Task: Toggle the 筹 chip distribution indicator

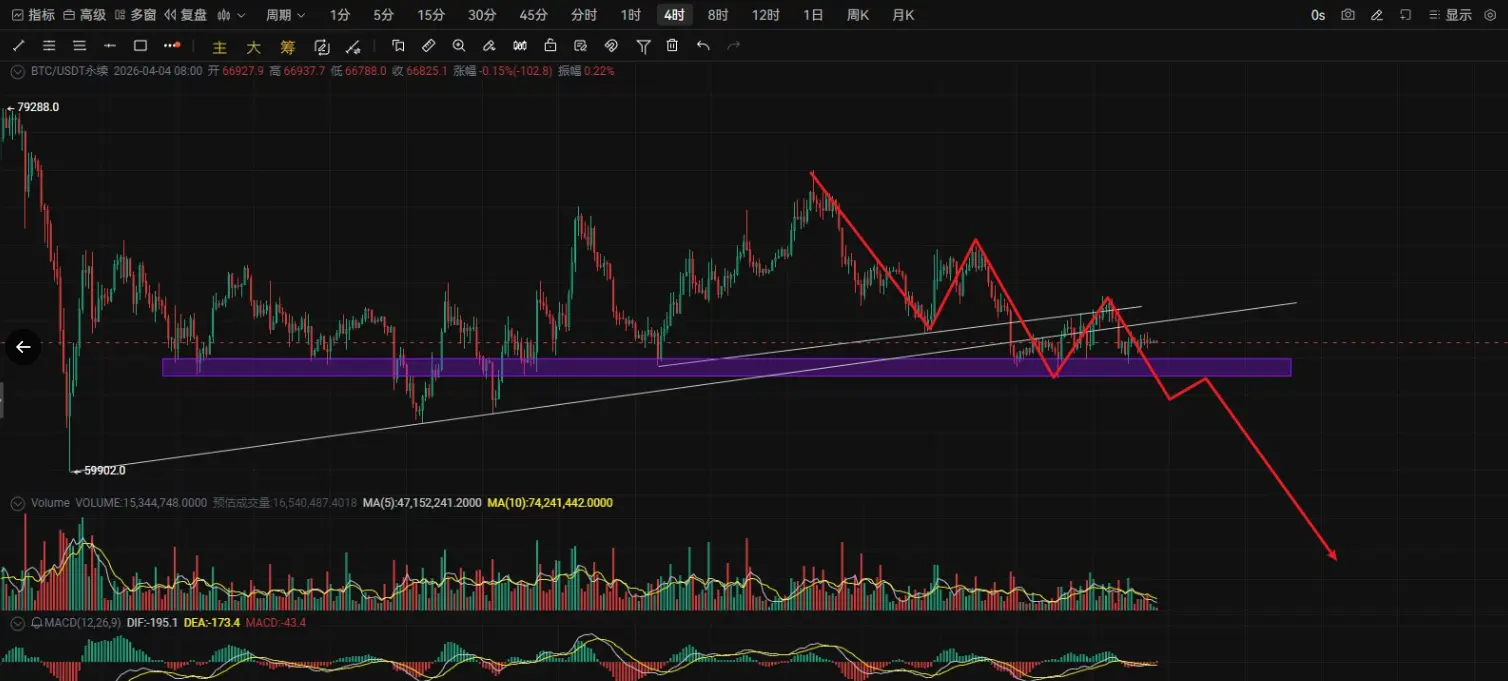Action: (287, 47)
